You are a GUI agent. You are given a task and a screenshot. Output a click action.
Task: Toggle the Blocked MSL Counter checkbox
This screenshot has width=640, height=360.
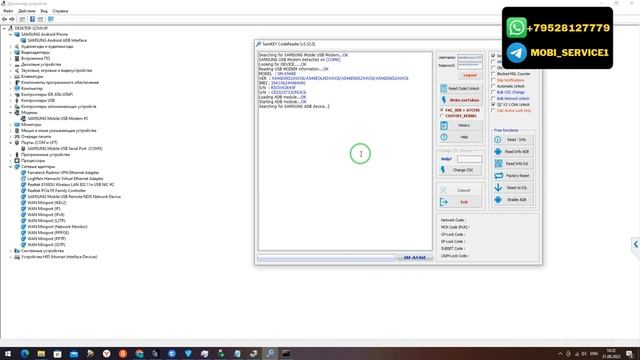(x=493, y=74)
